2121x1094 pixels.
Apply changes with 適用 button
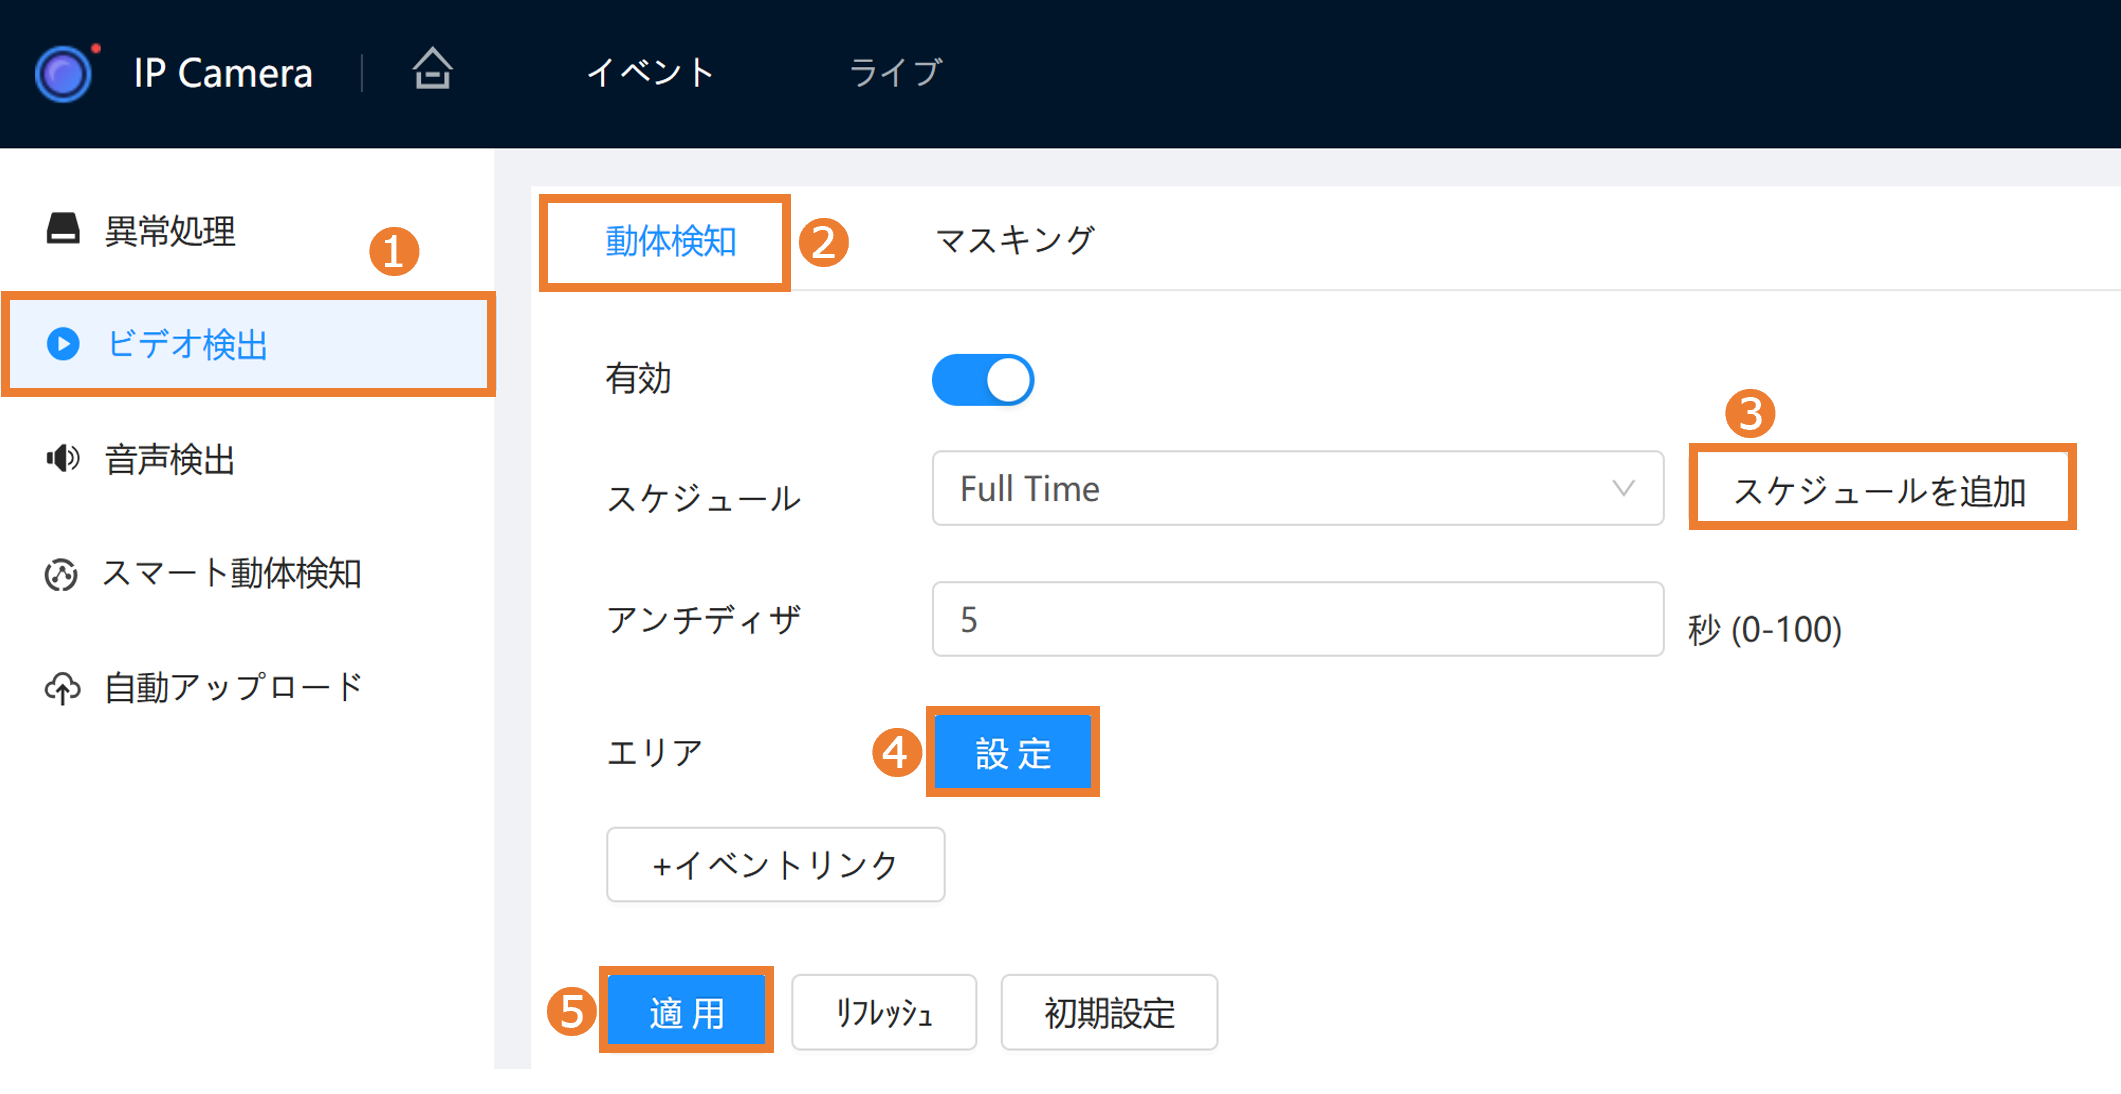point(687,1012)
